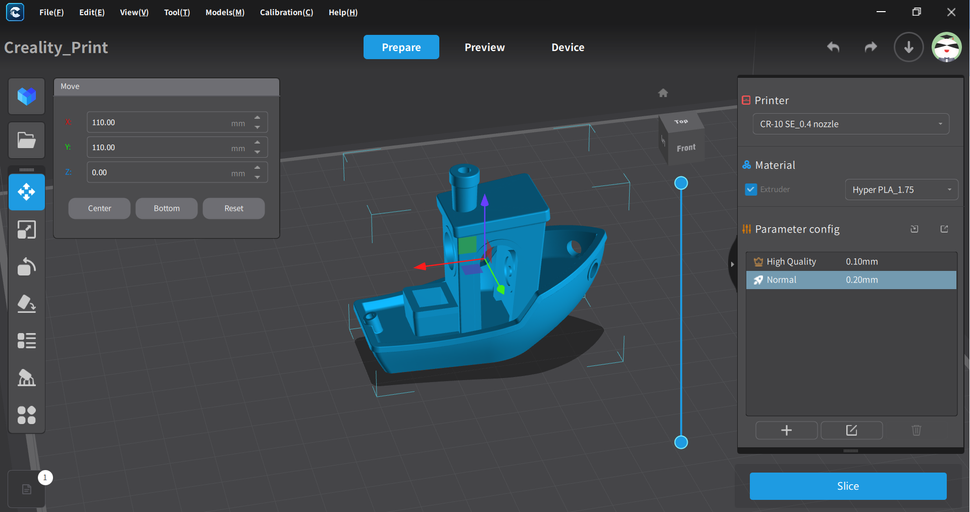The height and width of the screenshot is (512, 970).
Task: Click the Center button in Move panel
Action: [99, 208]
